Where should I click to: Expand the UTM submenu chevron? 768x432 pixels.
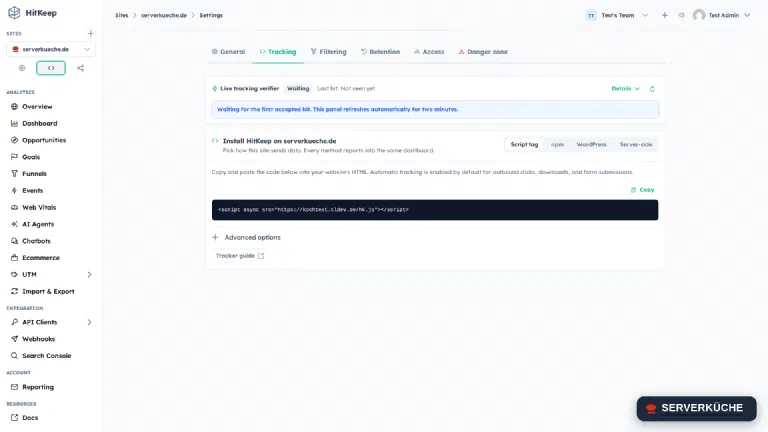(x=89, y=275)
